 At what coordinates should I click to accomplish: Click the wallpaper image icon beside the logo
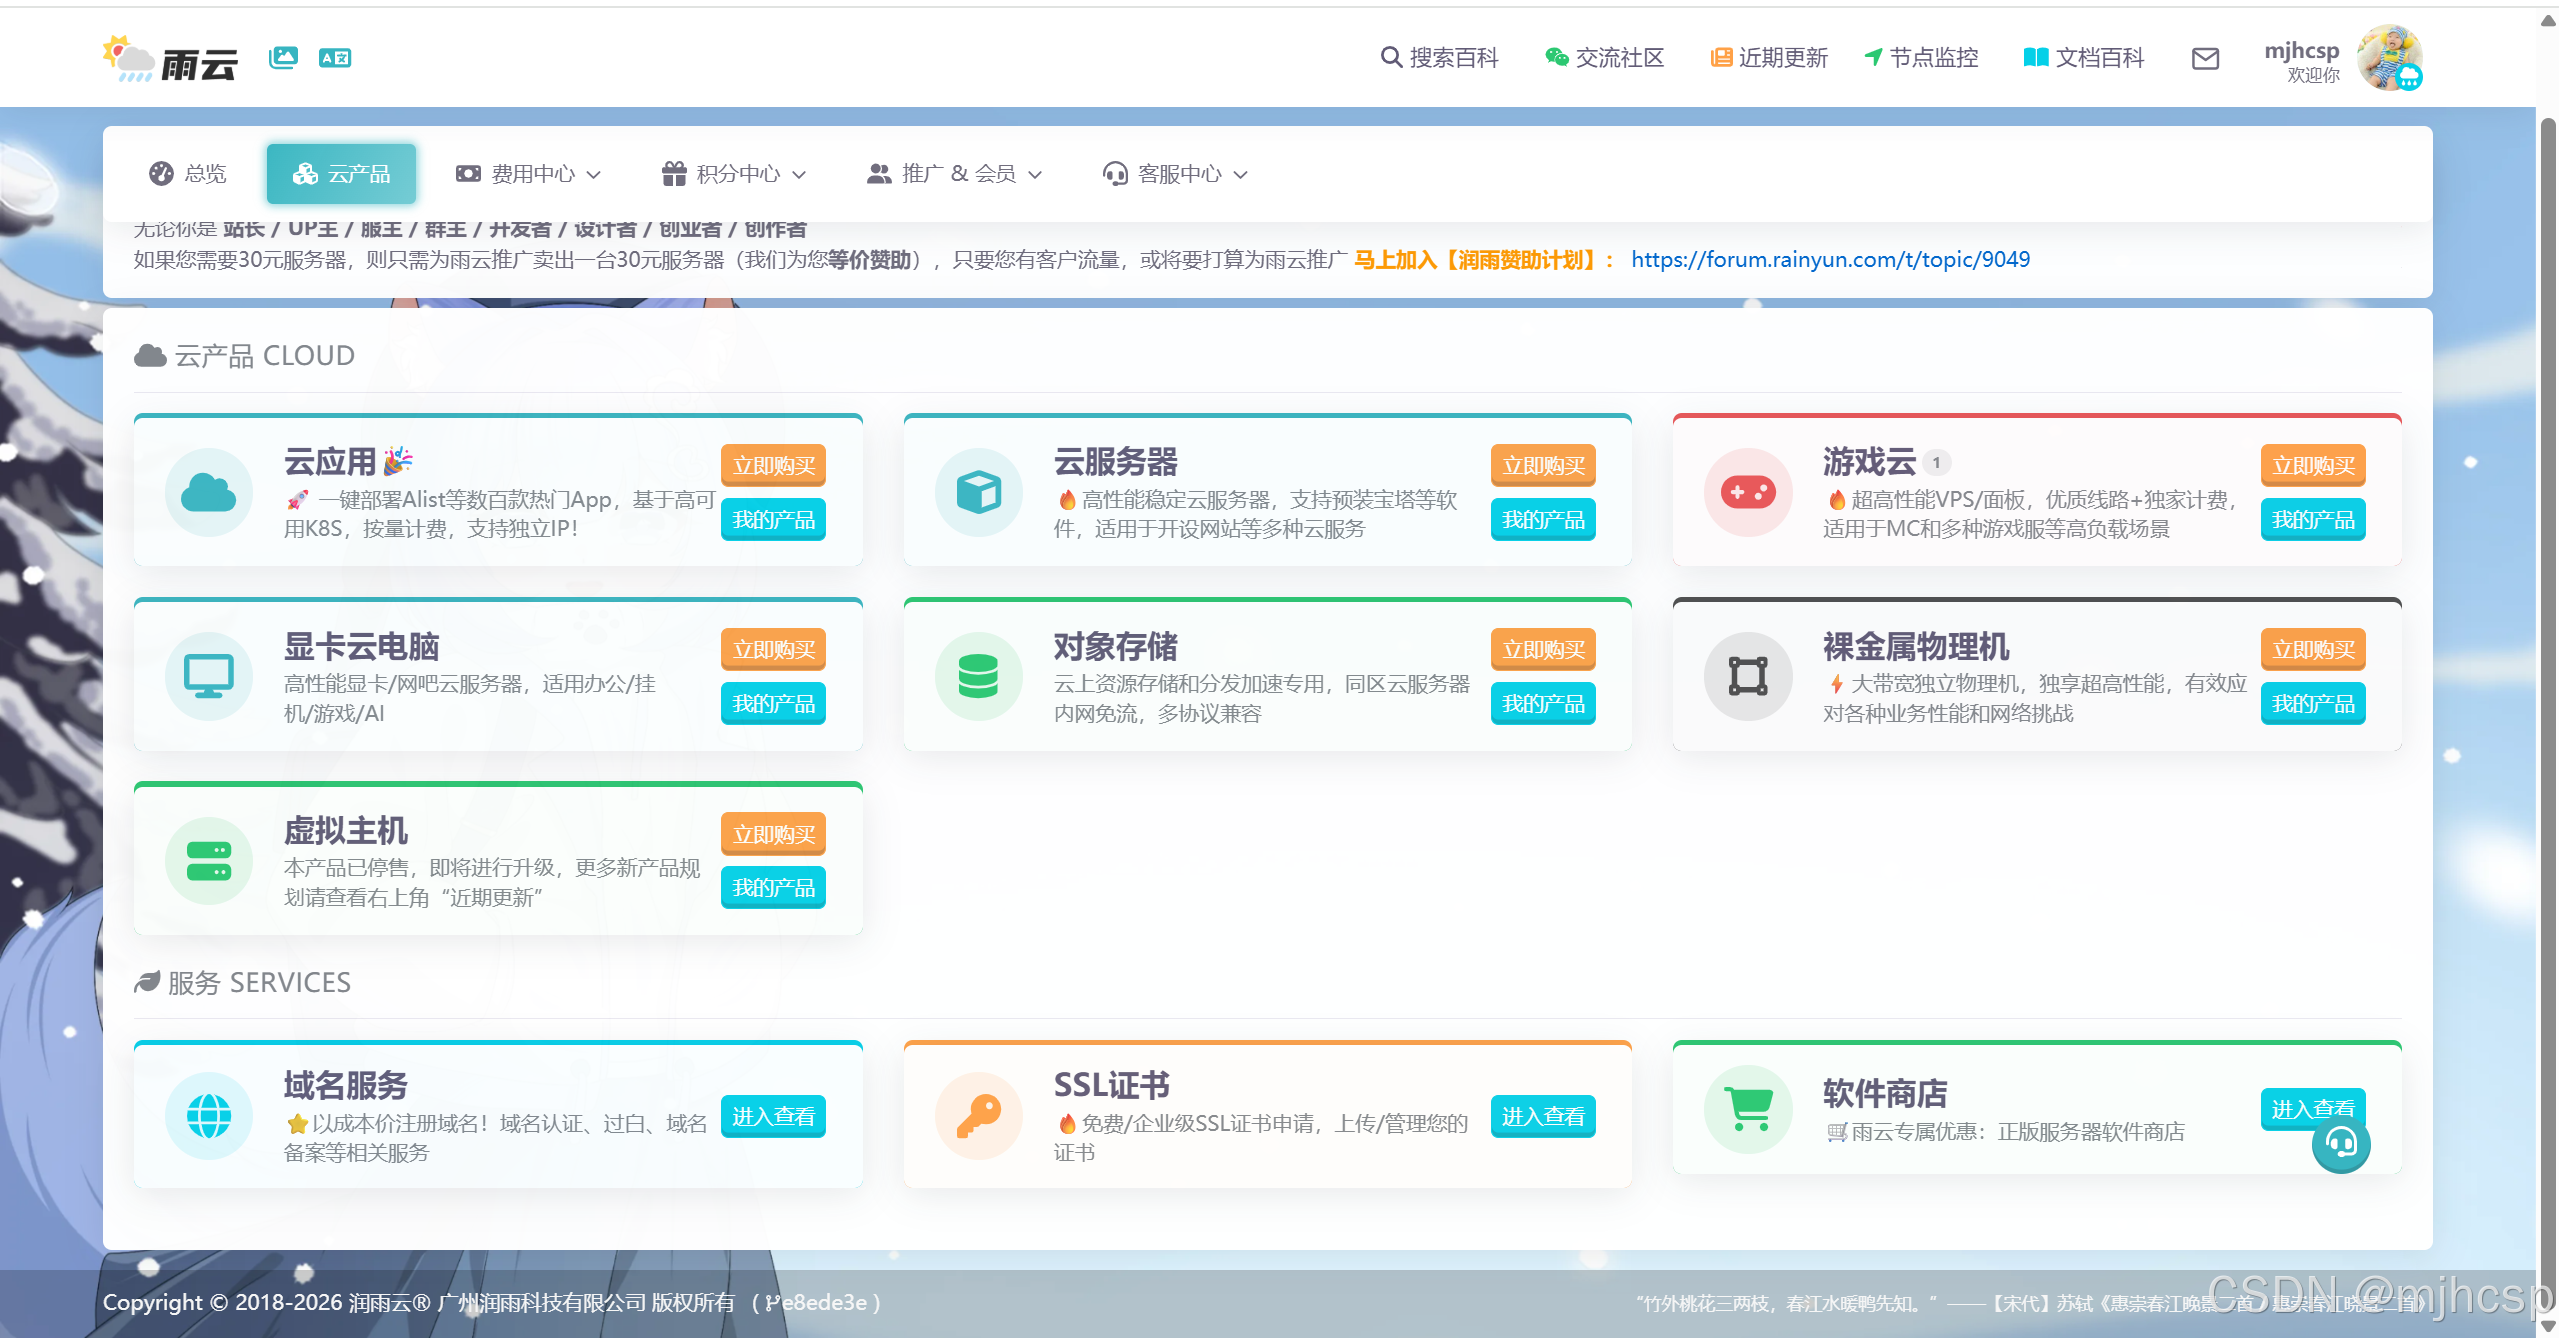283,58
